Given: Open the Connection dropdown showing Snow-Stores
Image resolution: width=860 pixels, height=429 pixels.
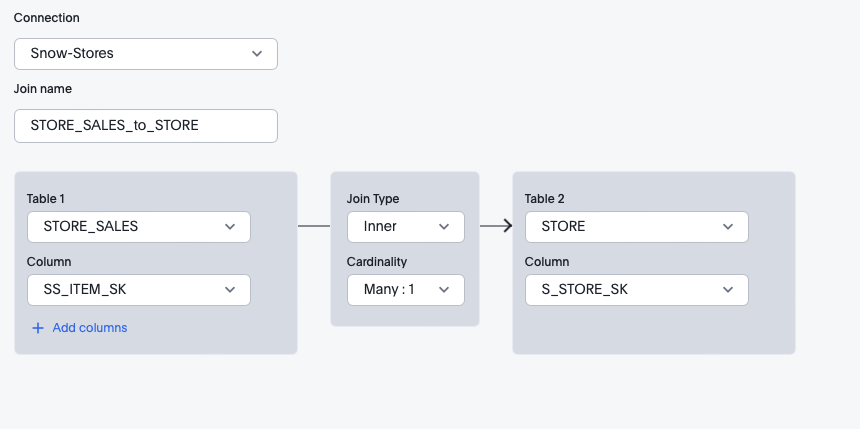Looking at the screenshot, I should click(145, 53).
